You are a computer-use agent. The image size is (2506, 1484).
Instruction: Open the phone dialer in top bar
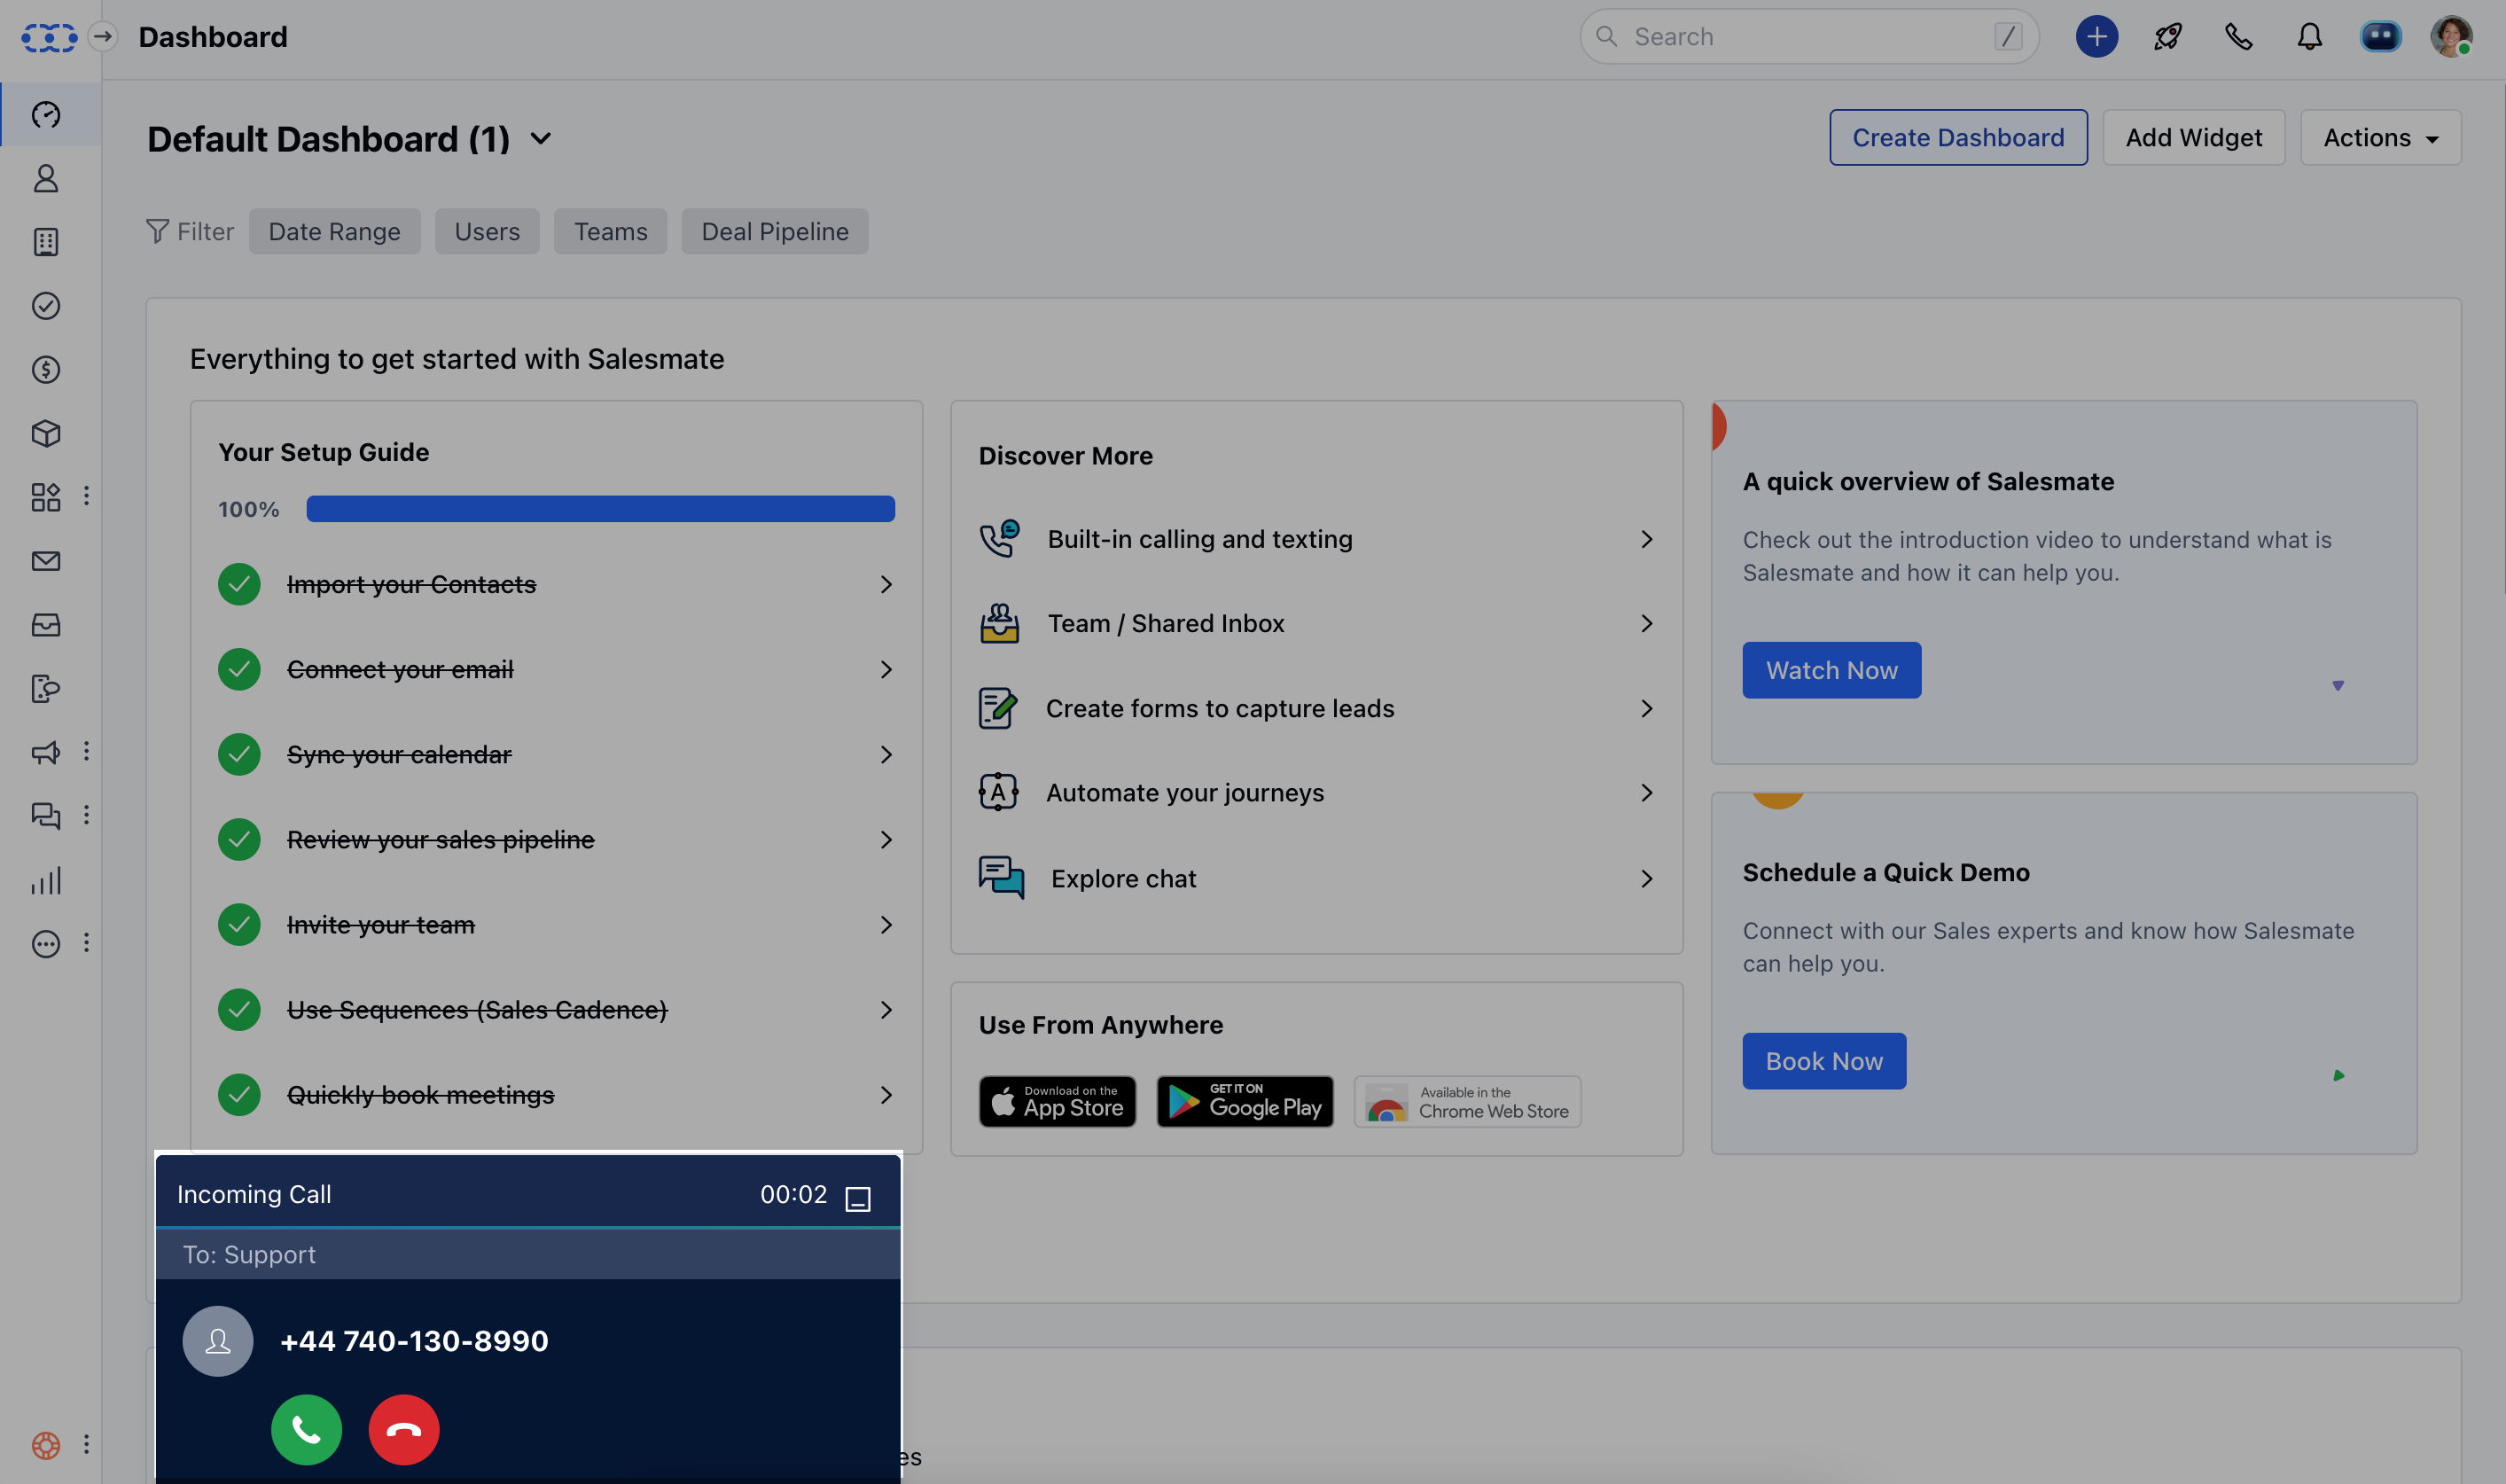pos(2238,37)
